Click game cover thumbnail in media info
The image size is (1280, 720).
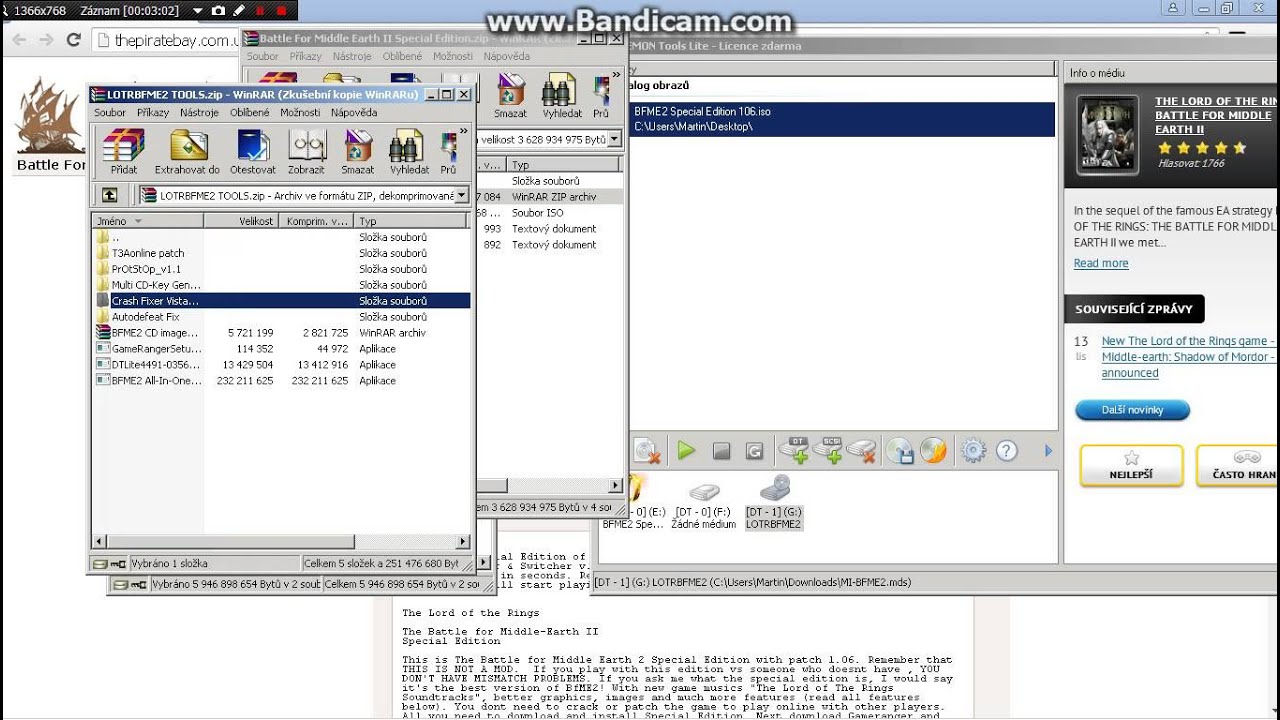(1107, 136)
